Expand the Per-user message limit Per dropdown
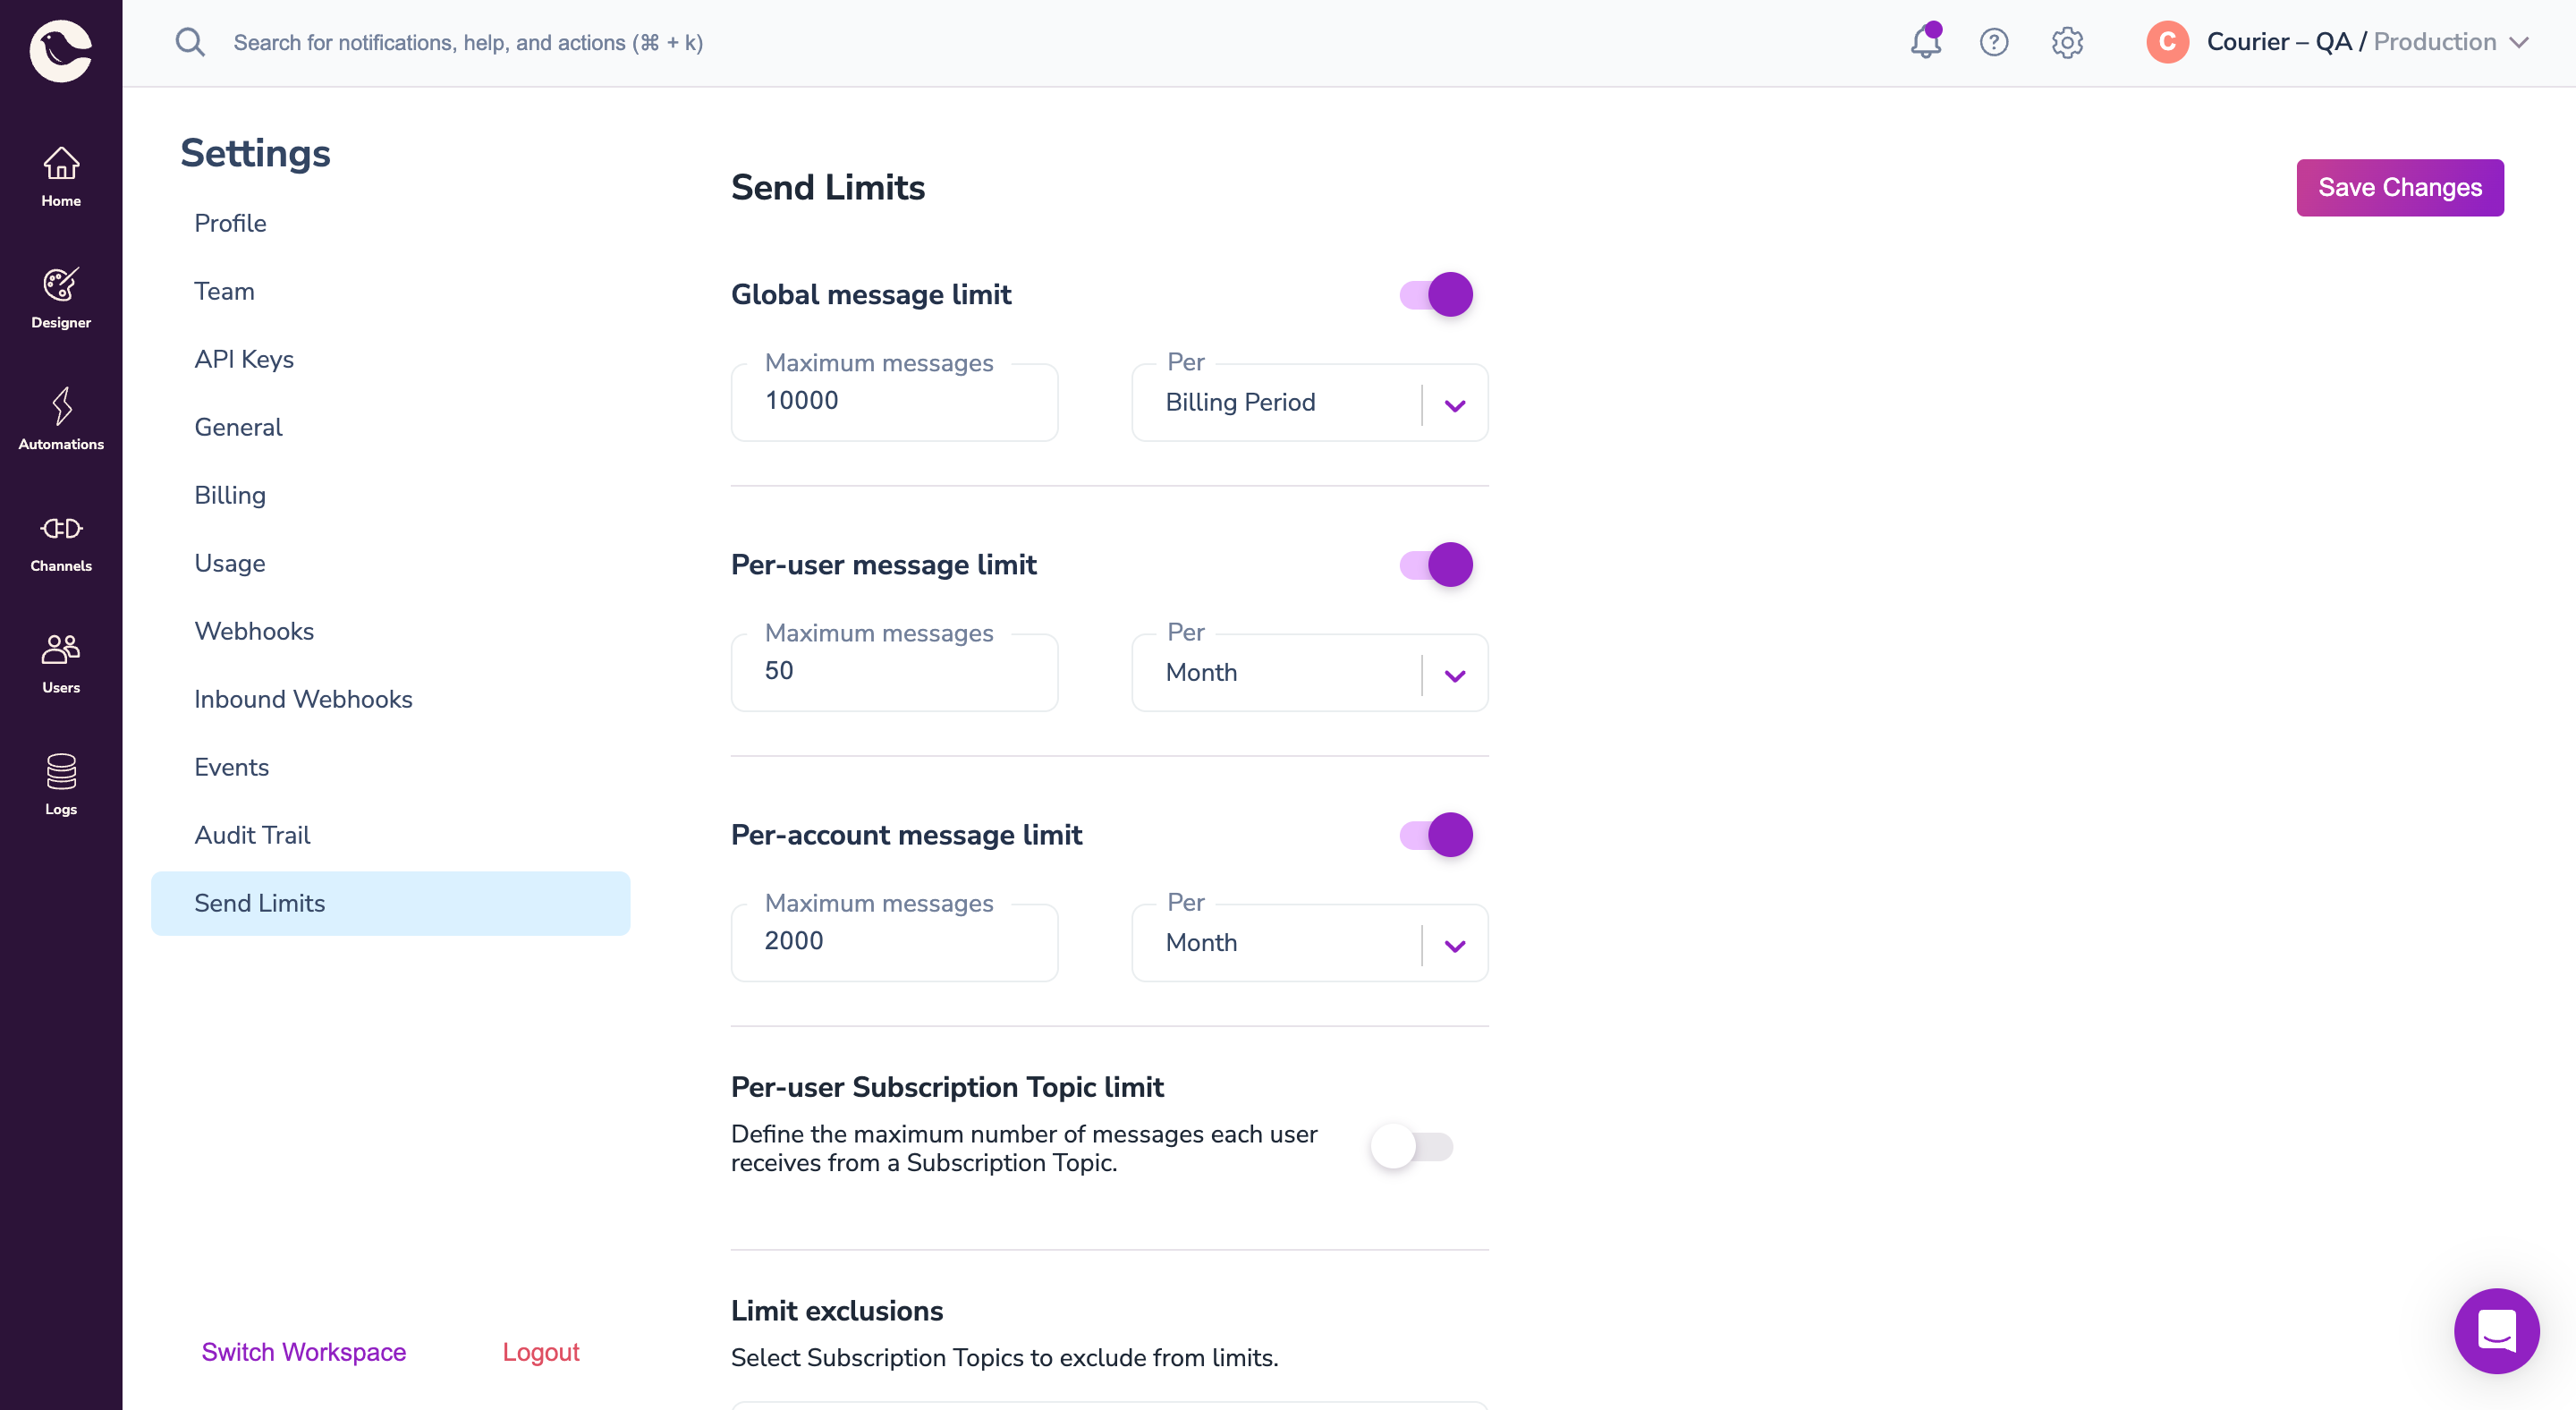Viewport: 2576px width, 1410px height. click(x=1454, y=672)
